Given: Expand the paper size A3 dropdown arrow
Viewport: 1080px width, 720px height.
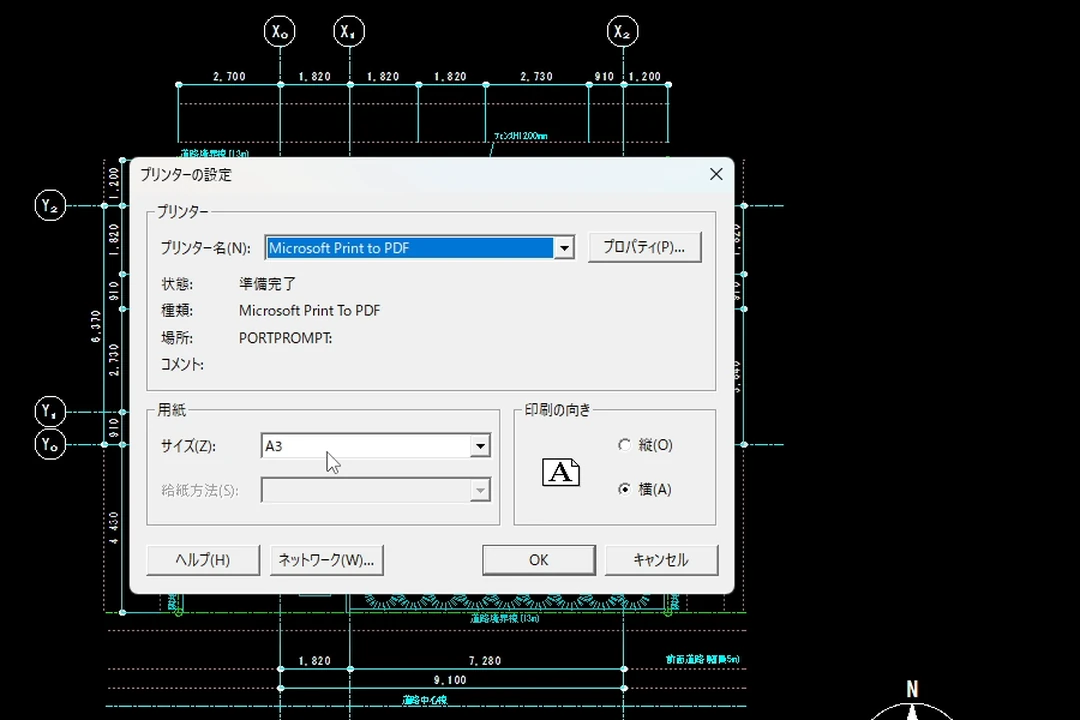Looking at the screenshot, I should tap(480, 446).
